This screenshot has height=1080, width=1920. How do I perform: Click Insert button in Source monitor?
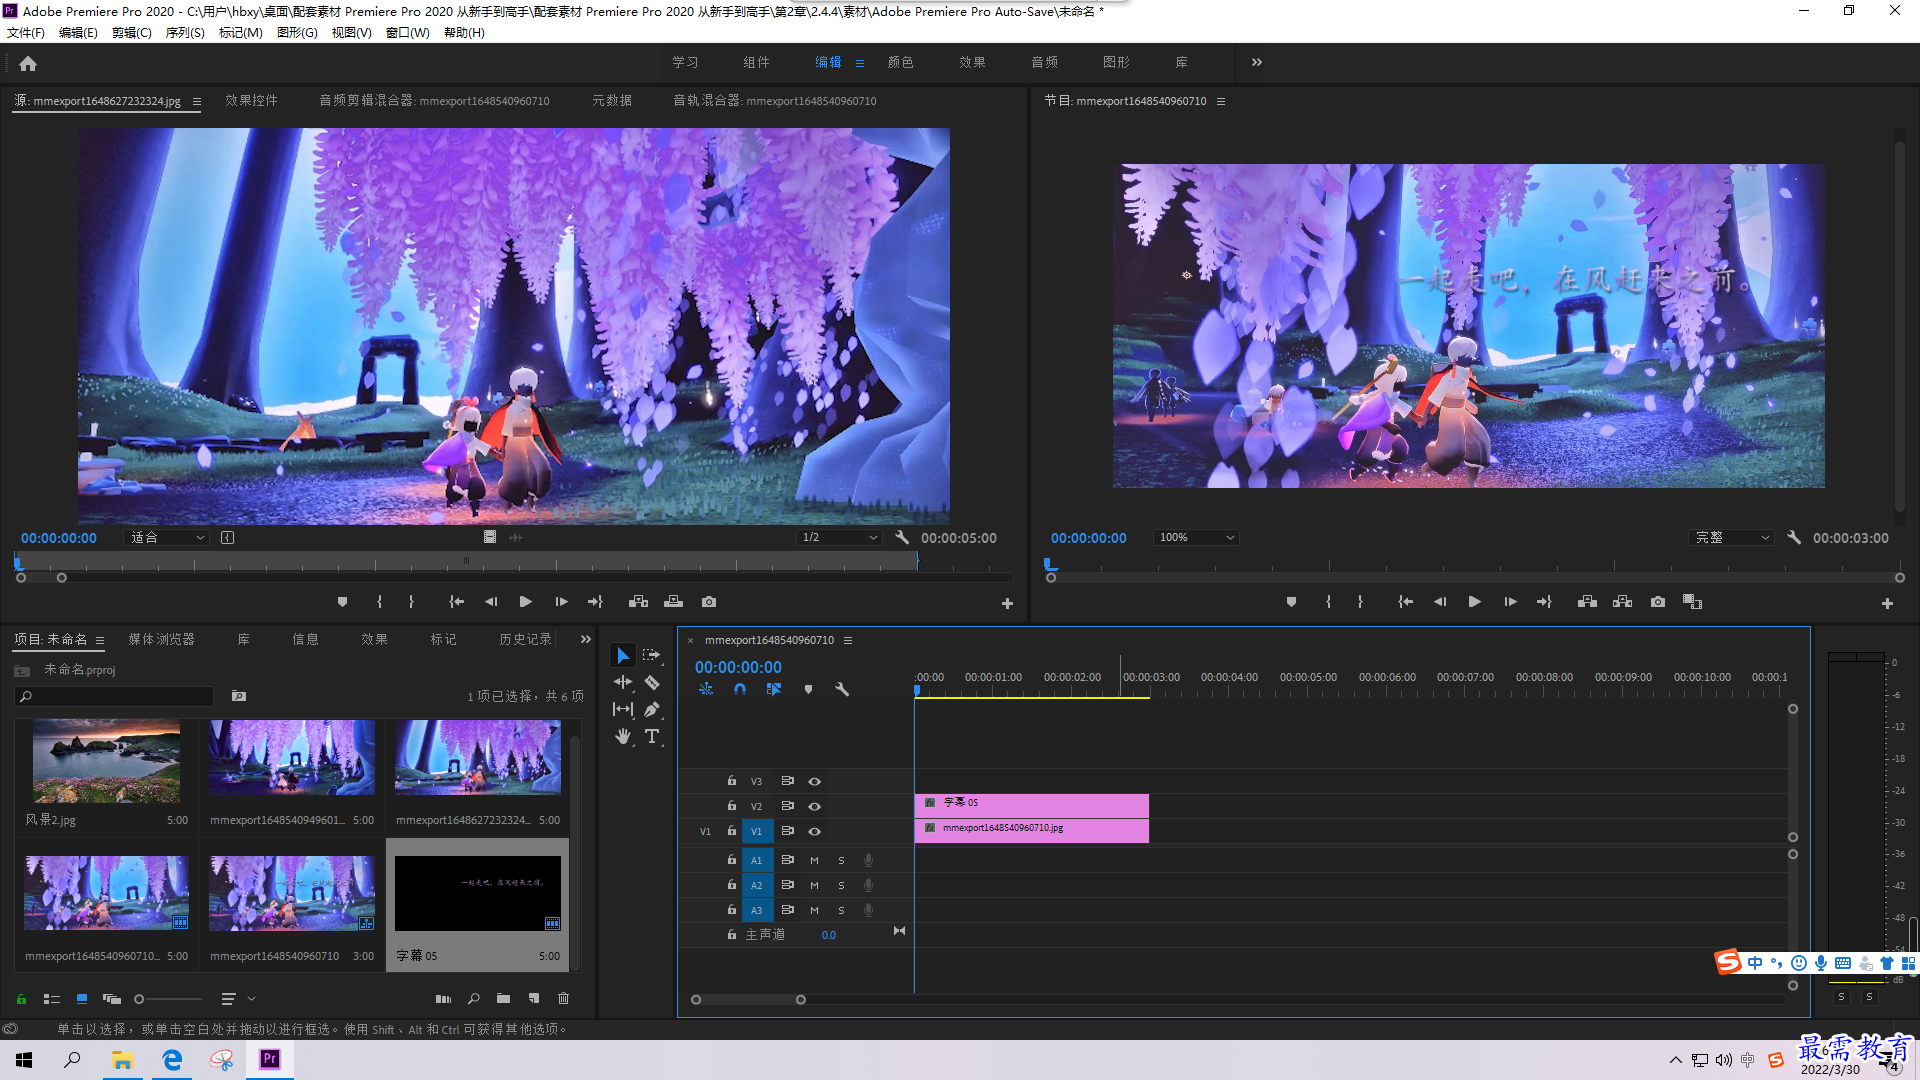638,602
